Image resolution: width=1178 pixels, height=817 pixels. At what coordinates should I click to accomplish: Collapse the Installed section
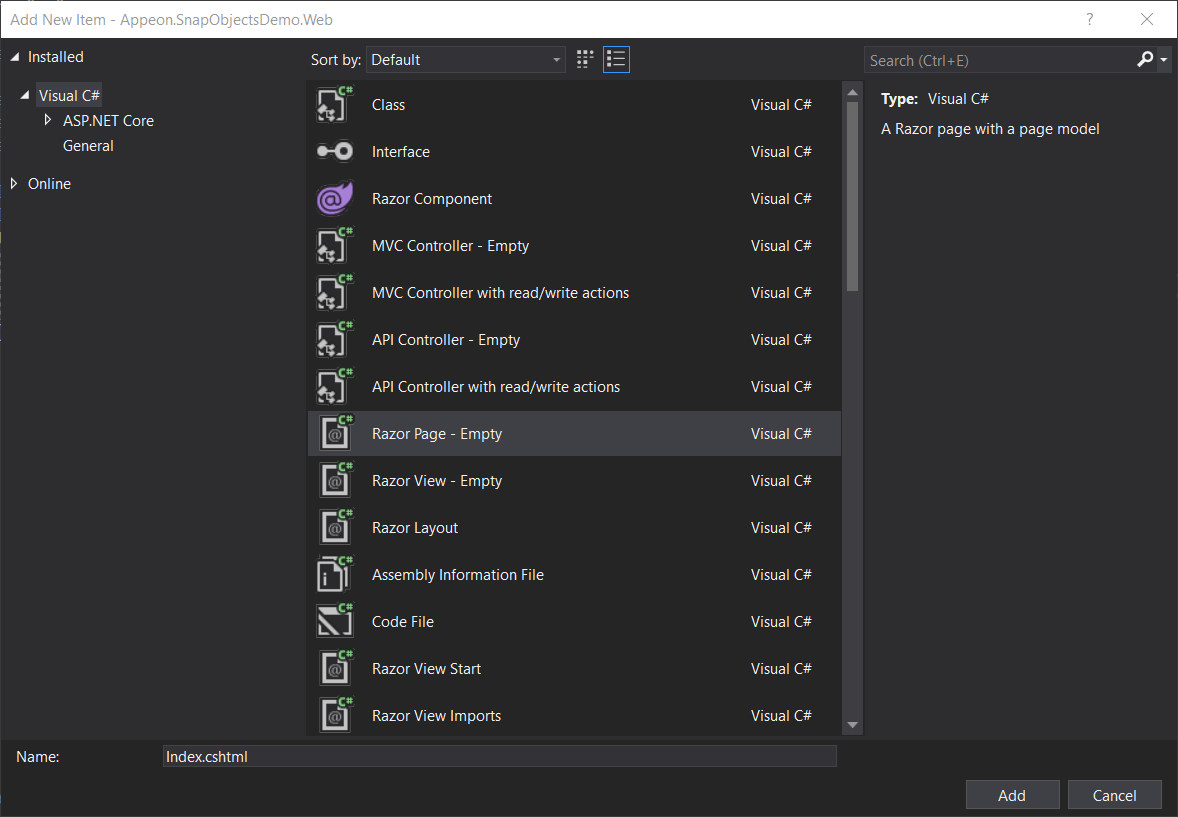pos(14,57)
